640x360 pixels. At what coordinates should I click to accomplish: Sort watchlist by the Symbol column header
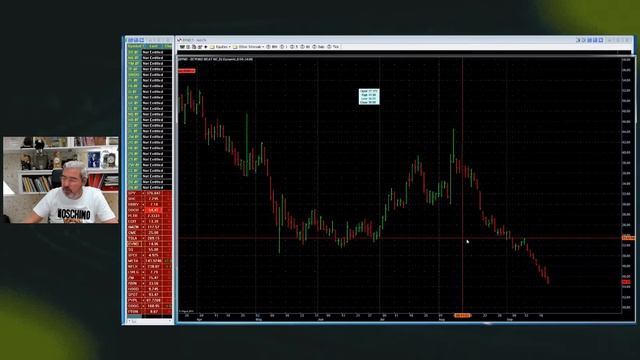coord(134,47)
